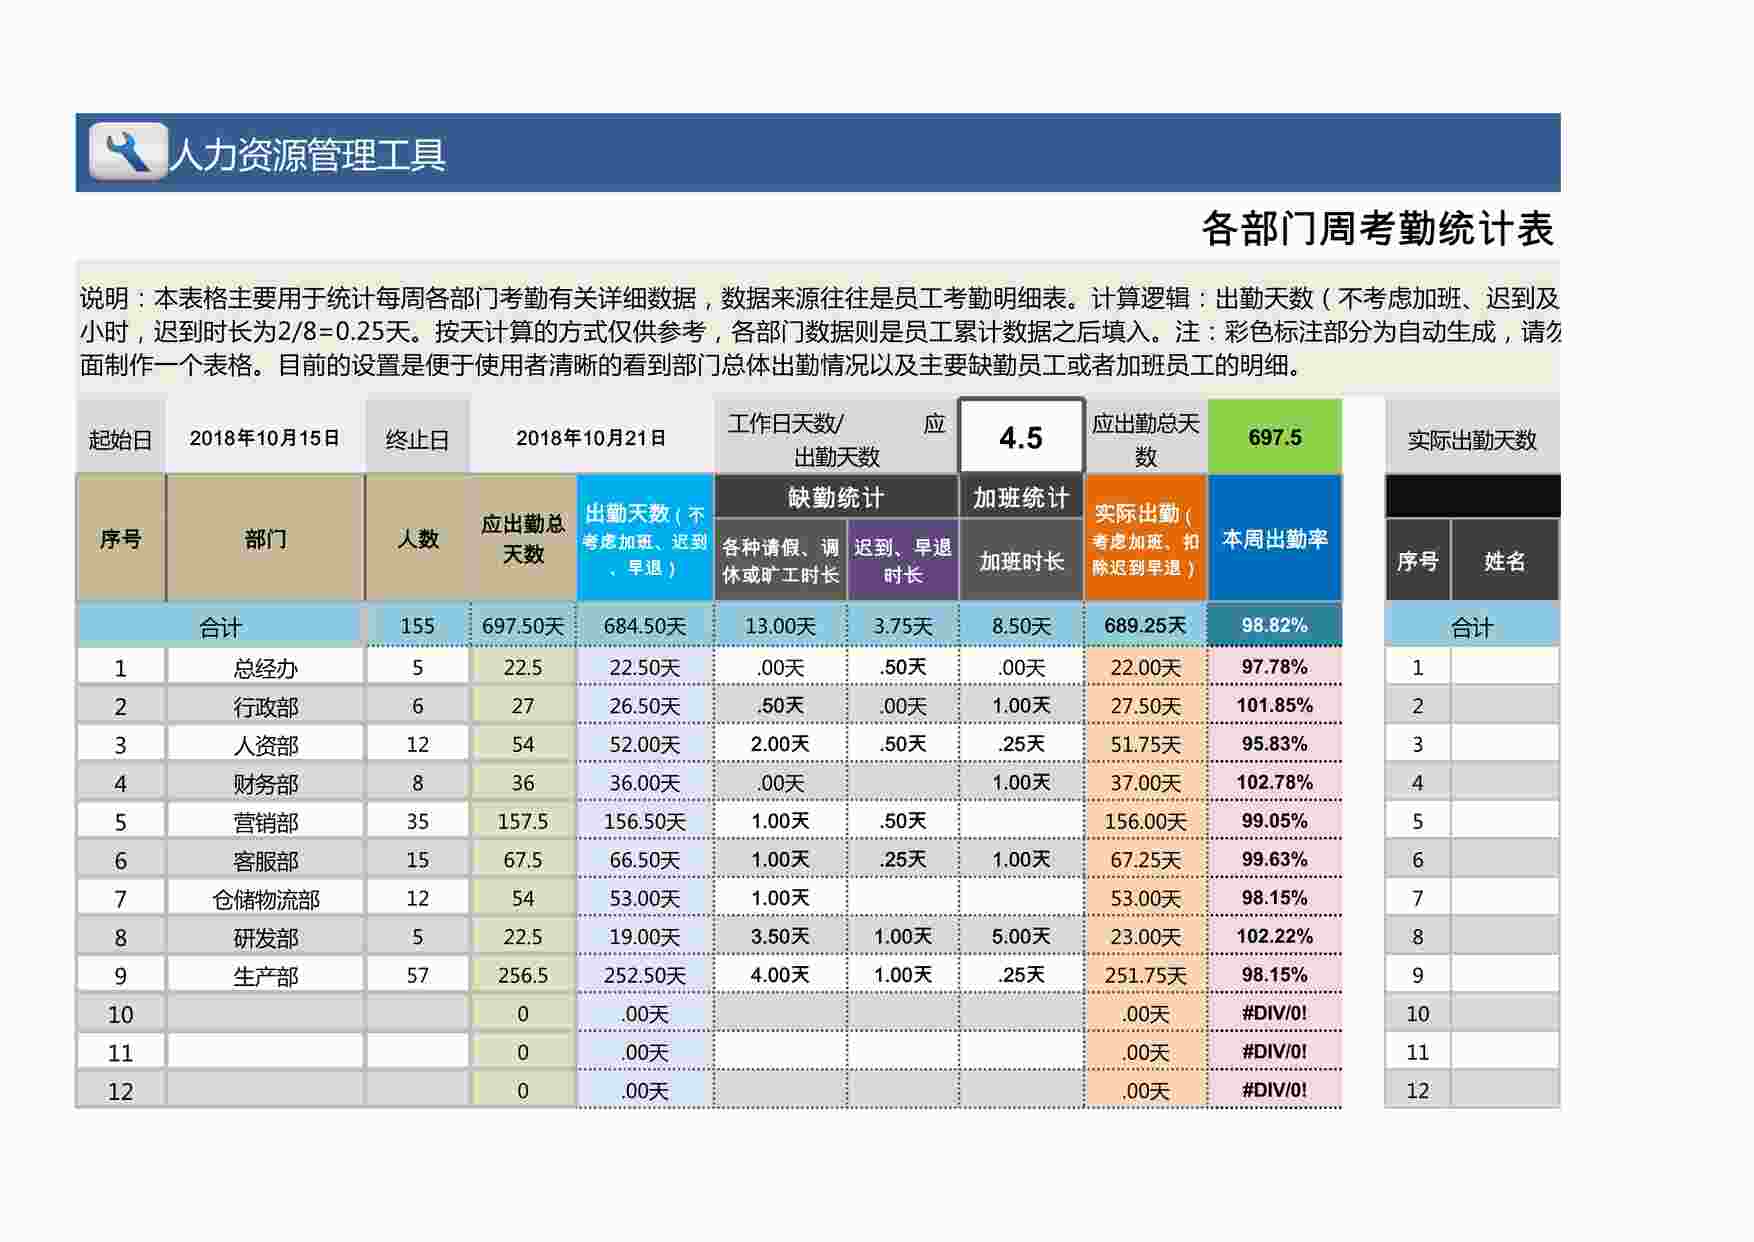Select 营销部 actual attendance 156.00天
1754x1242 pixels.
(x=1146, y=821)
